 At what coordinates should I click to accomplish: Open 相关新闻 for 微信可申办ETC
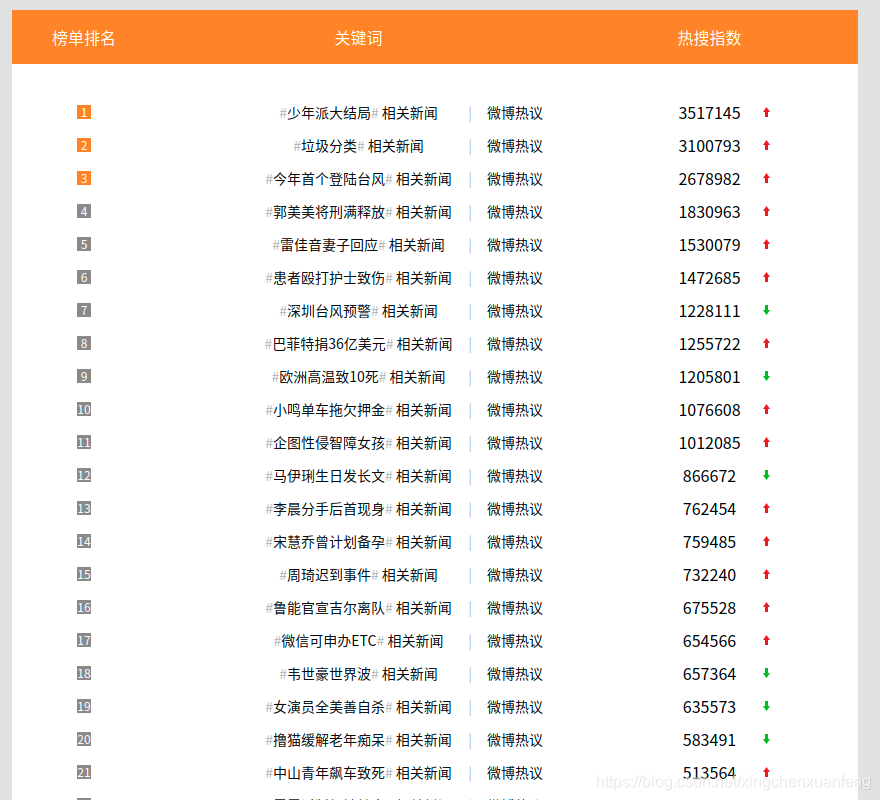point(415,642)
